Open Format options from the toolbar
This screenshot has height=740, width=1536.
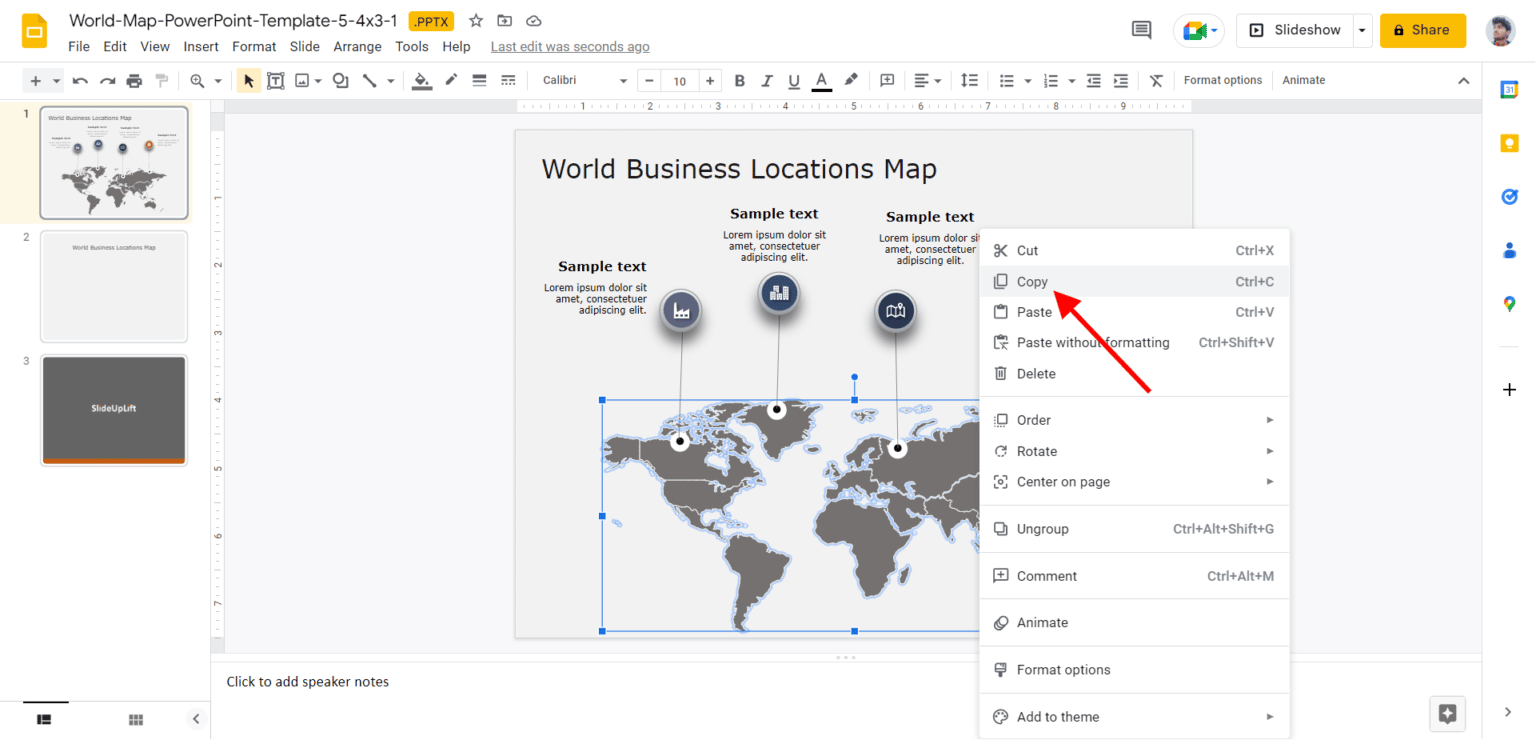(x=1223, y=80)
